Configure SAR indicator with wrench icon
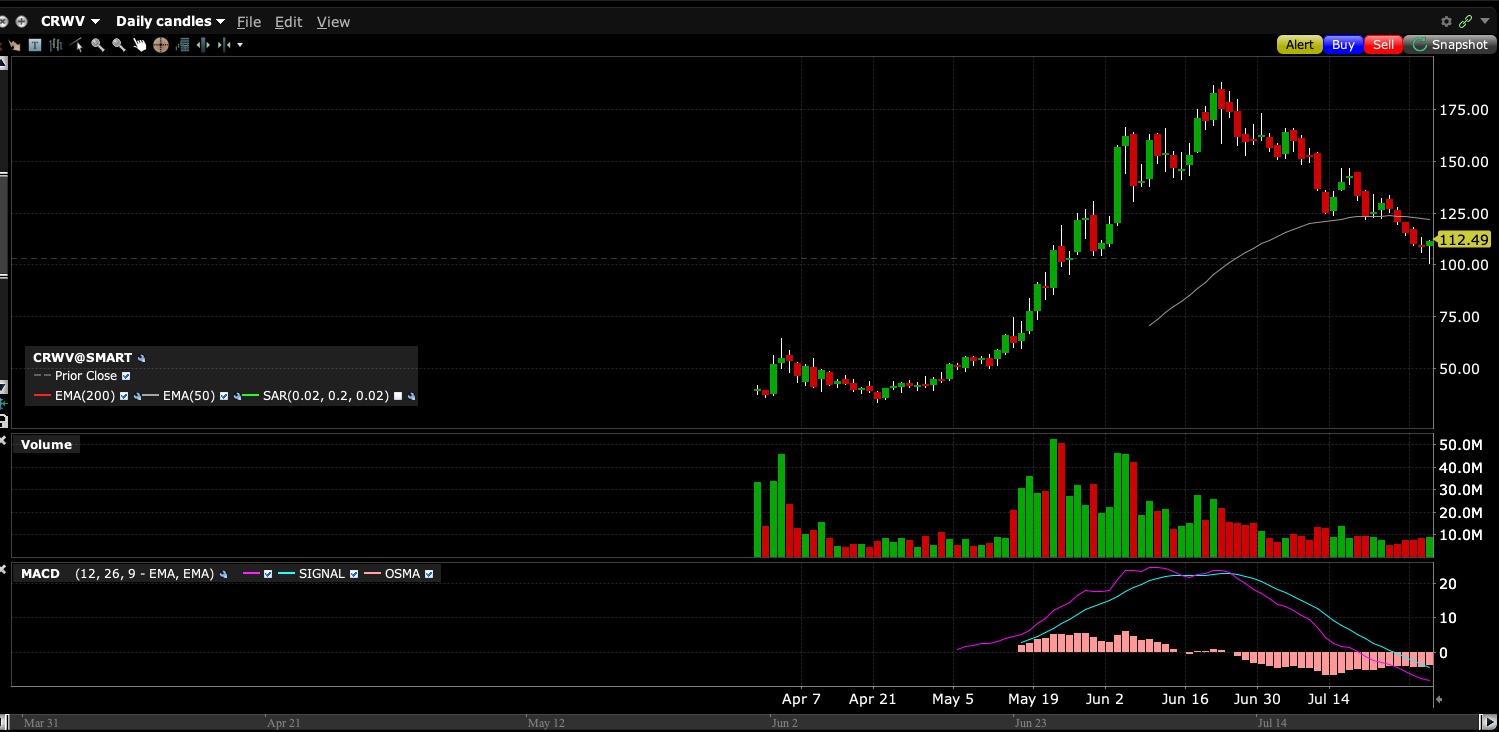1499x732 pixels. 411,397
